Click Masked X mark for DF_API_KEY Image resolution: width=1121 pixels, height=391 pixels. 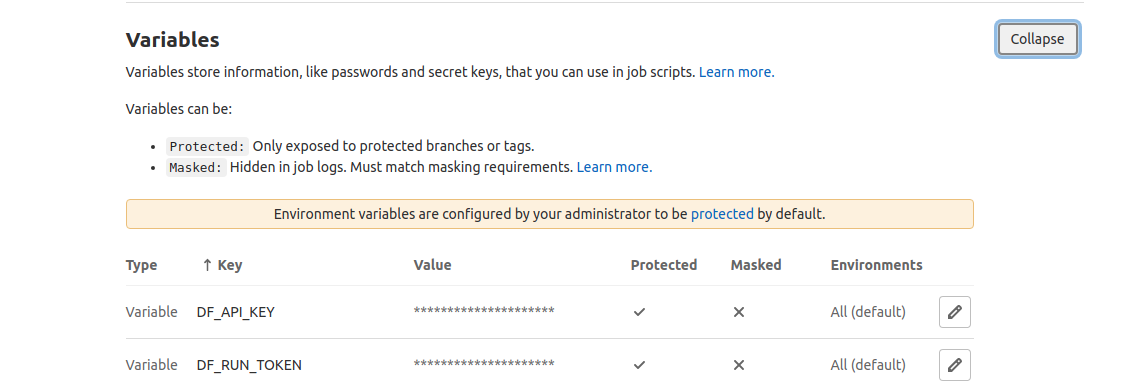point(739,312)
